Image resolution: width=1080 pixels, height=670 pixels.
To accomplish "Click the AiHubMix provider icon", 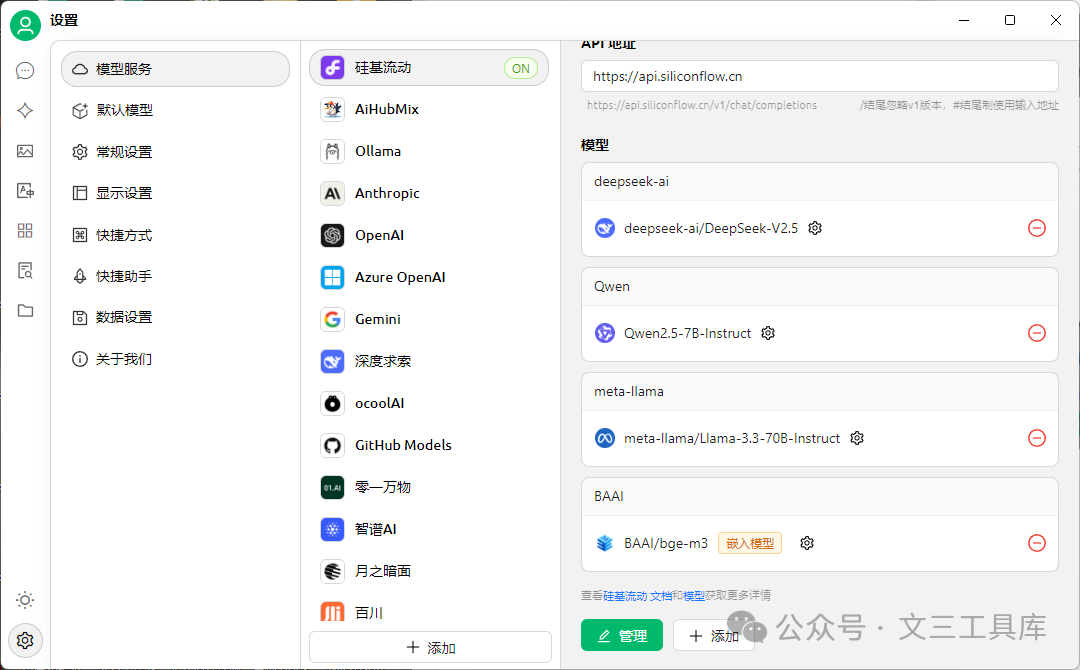I will tap(333, 109).
